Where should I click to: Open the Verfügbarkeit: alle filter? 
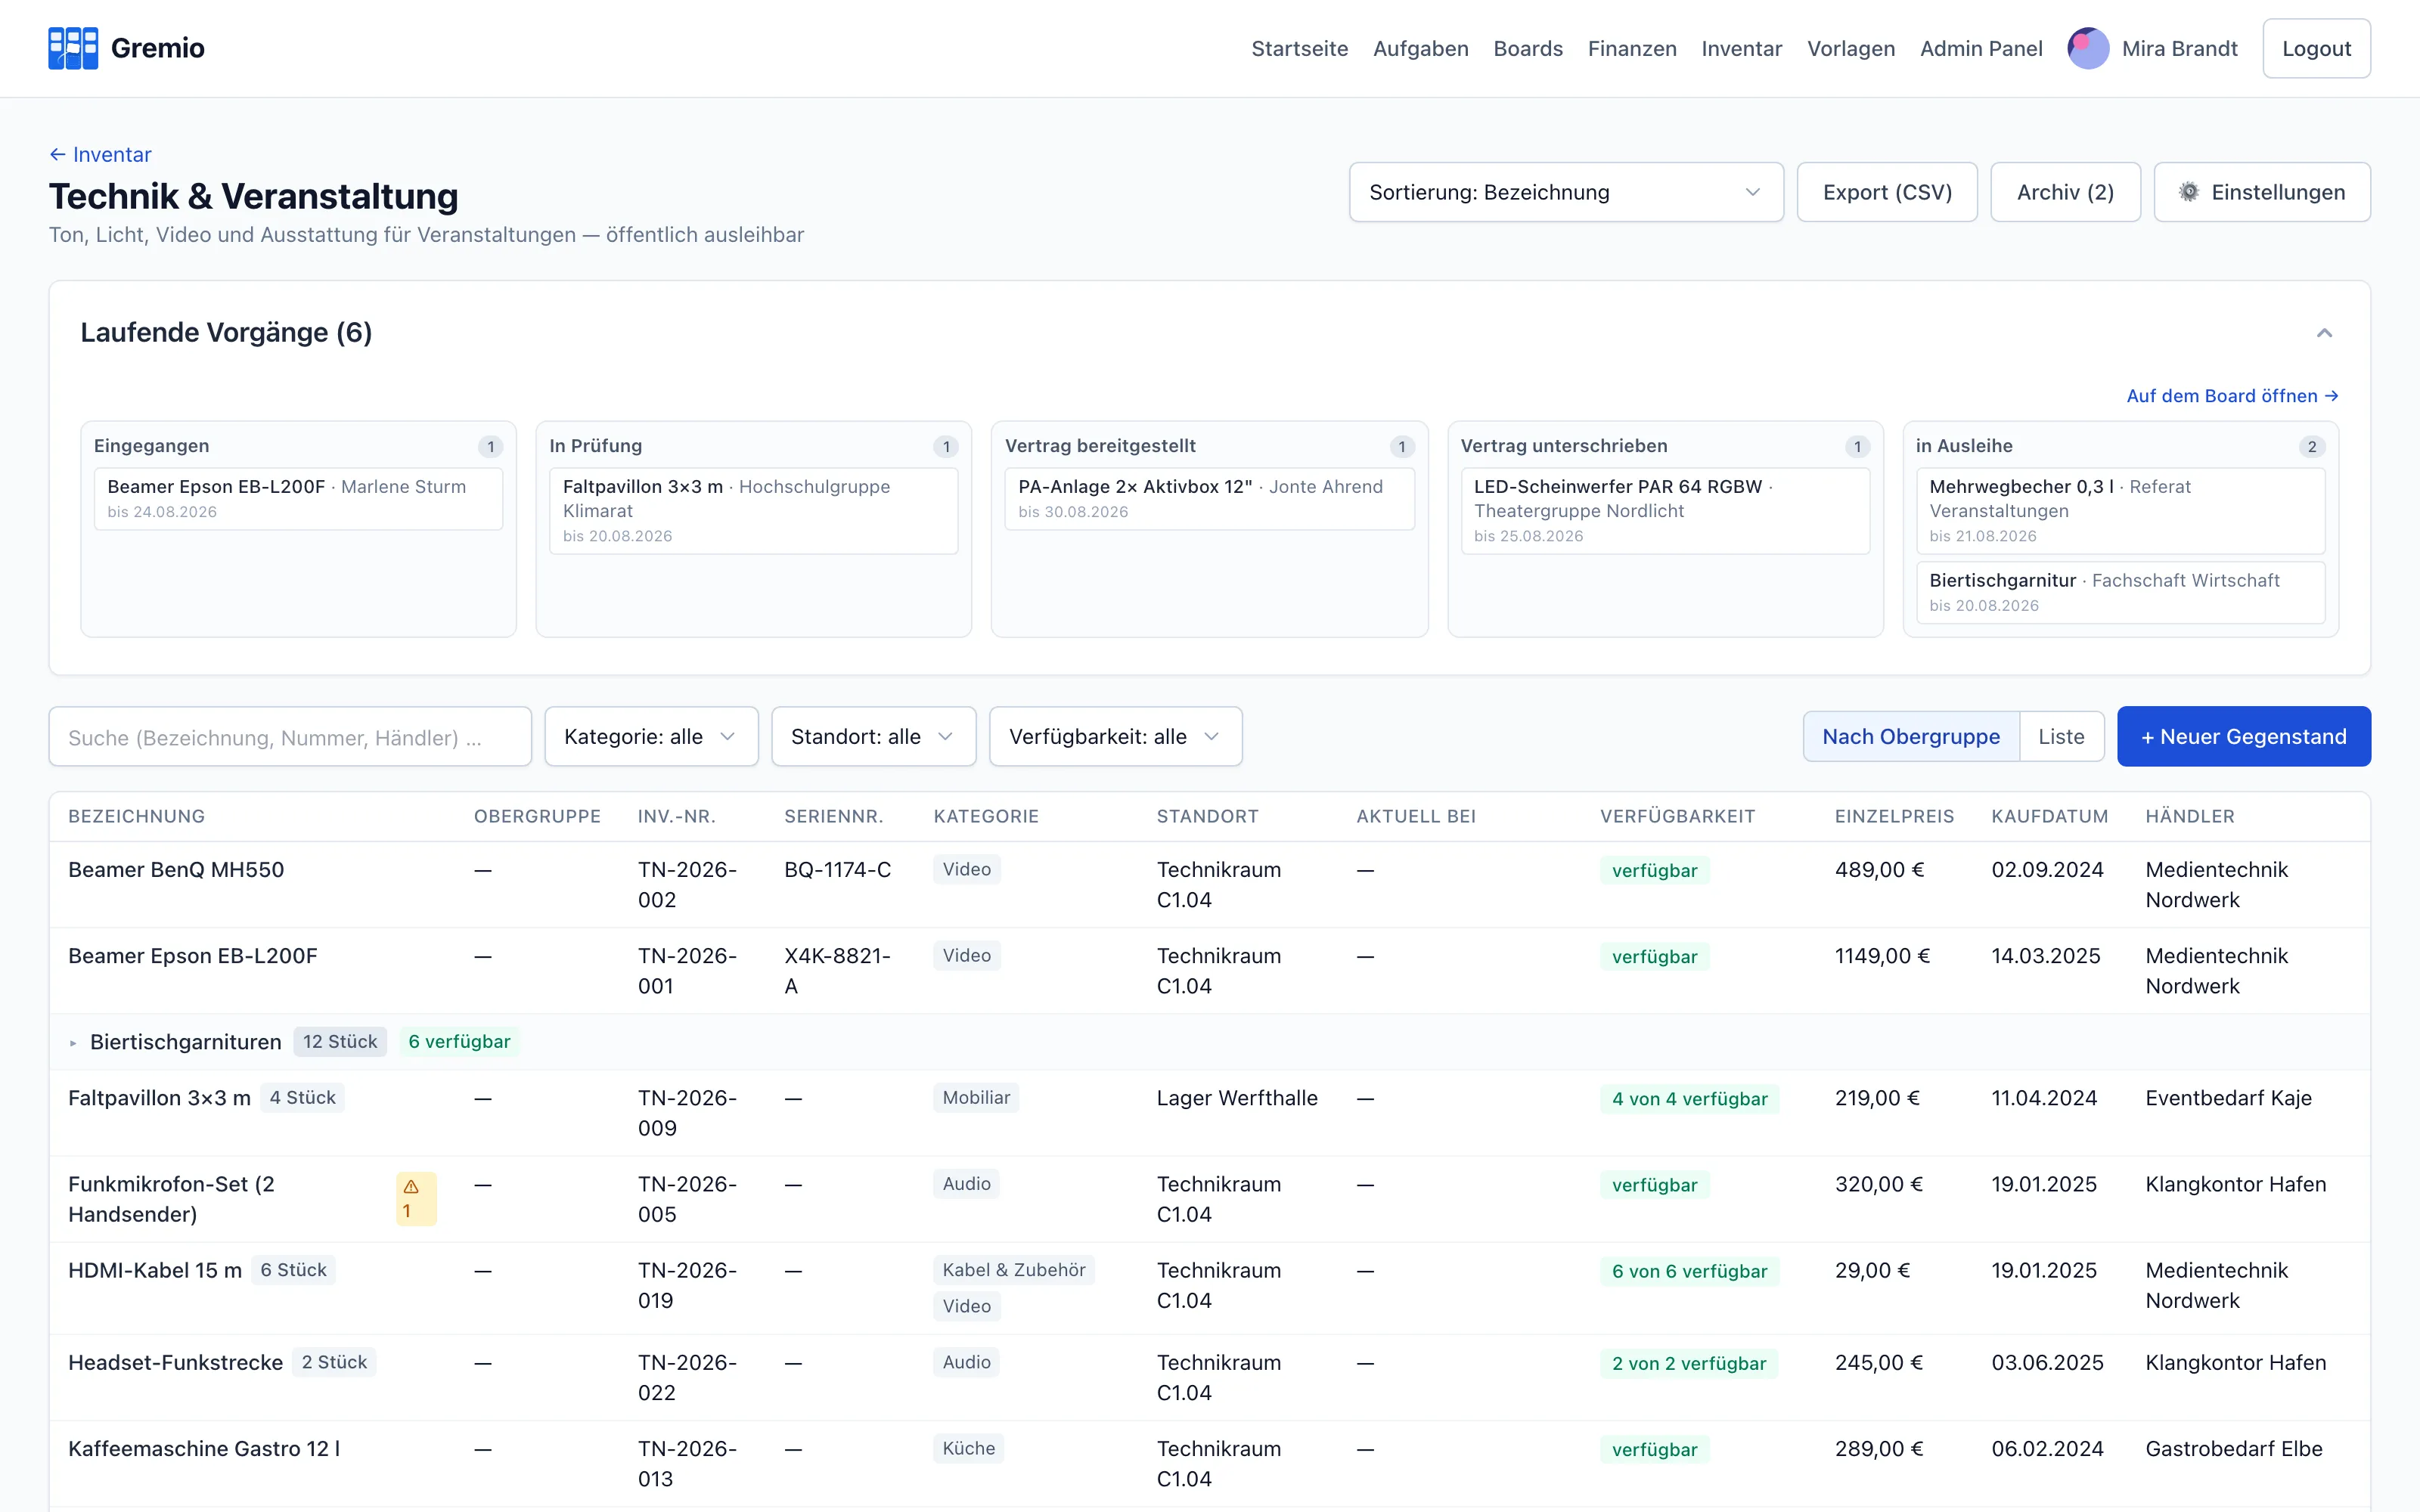(1115, 737)
